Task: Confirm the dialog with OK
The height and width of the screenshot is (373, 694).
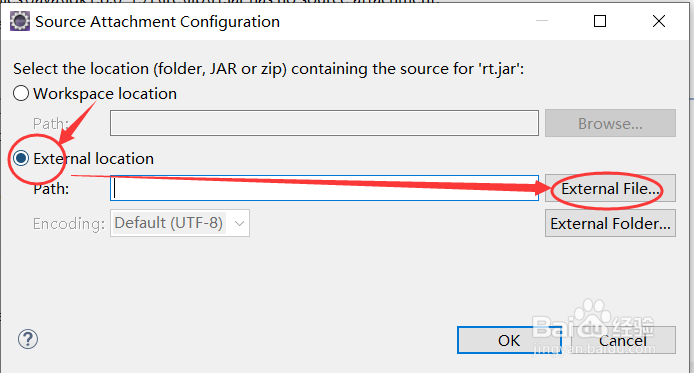Action: click(509, 340)
